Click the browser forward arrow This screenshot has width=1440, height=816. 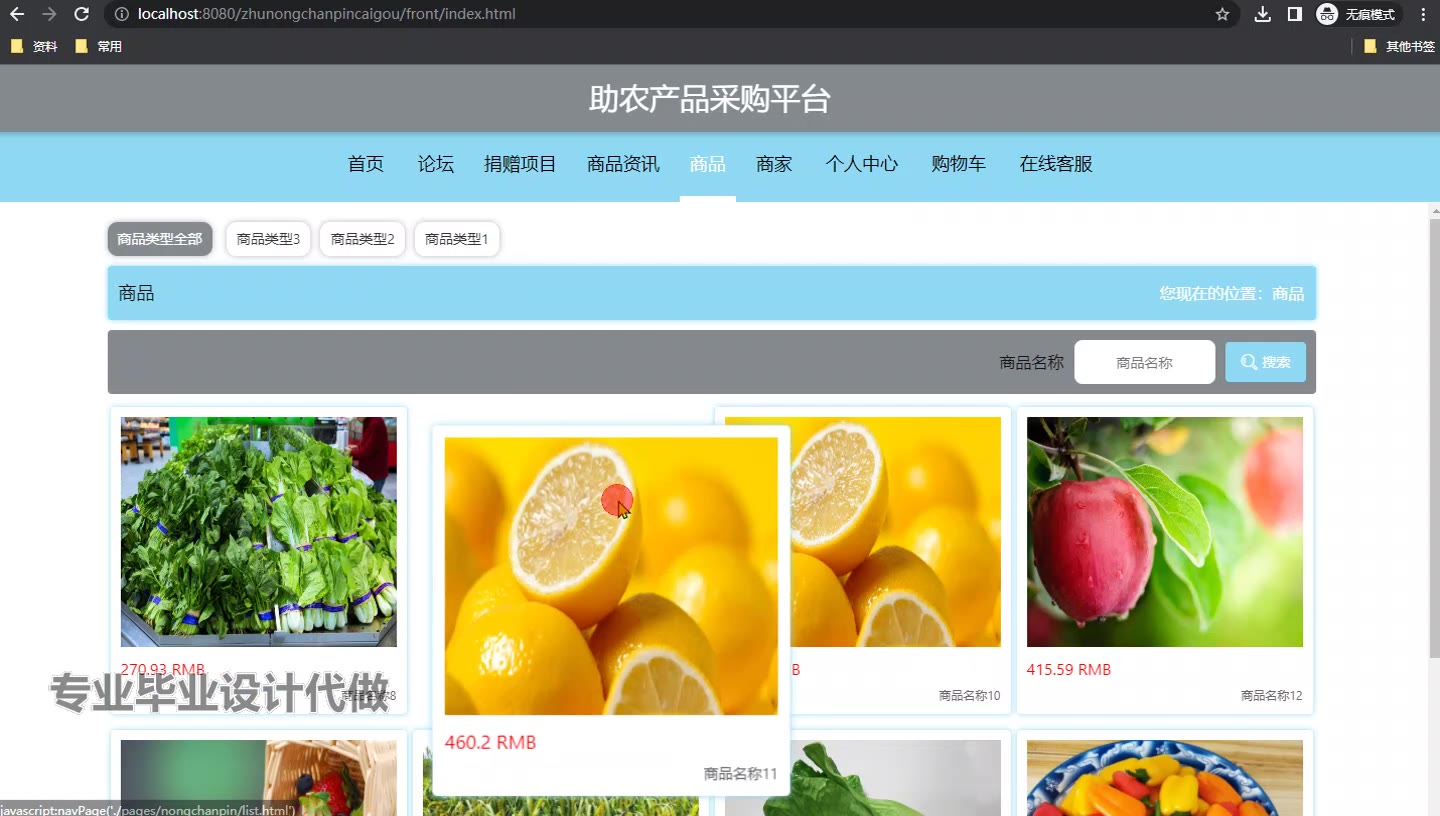(x=49, y=14)
